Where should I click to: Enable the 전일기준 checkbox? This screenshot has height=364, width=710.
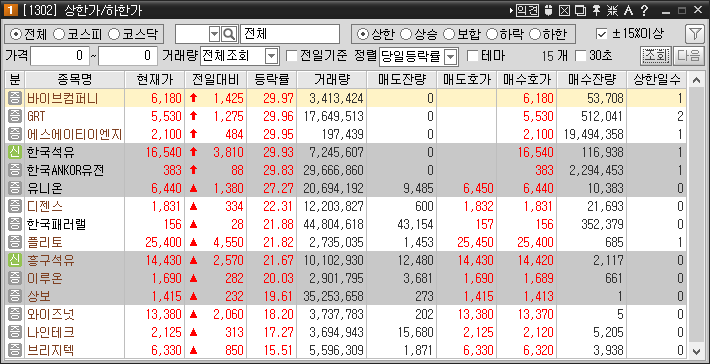coord(292,56)
